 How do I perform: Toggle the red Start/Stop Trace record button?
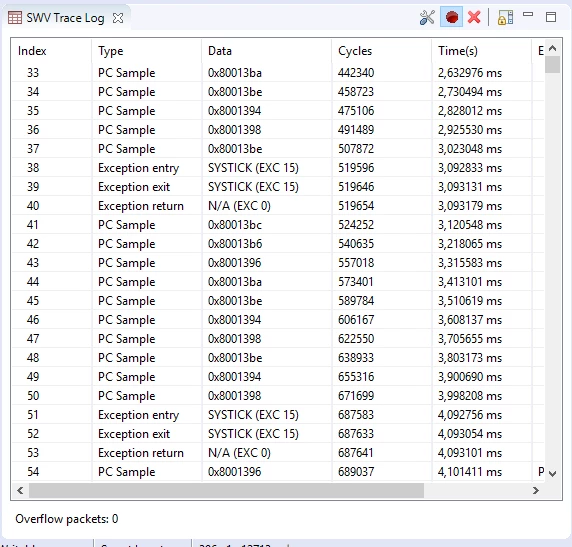click(452, 17)
